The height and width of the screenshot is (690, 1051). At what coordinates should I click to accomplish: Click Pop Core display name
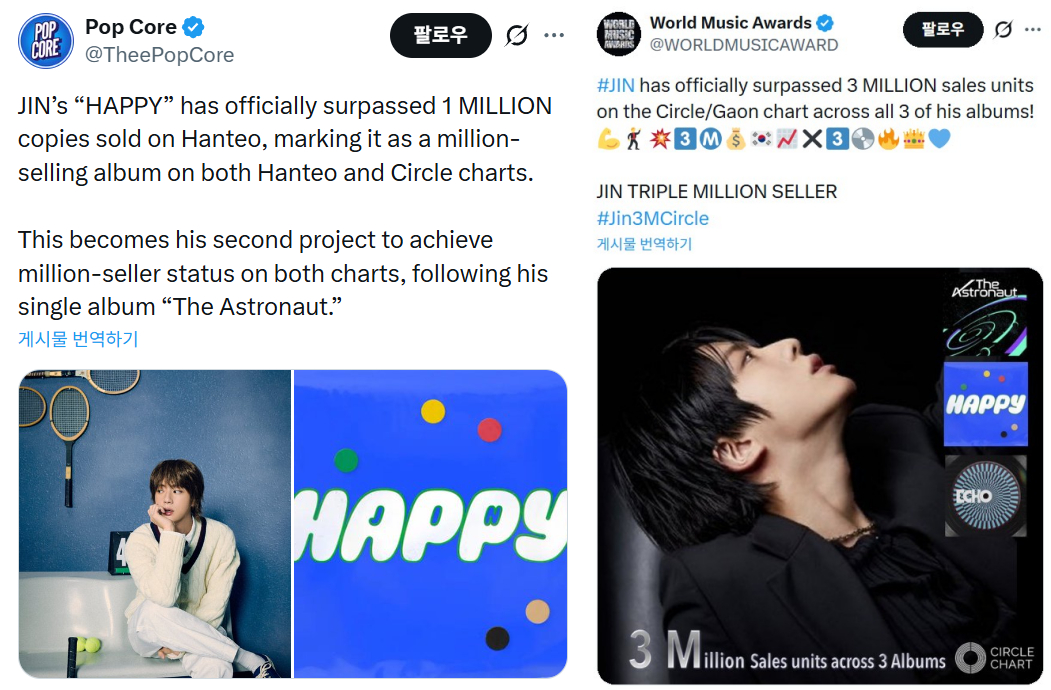(x=131, y=27)
